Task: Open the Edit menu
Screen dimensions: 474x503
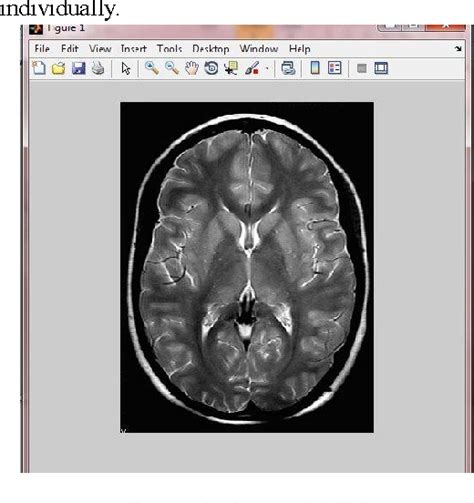Action: tap(70, 49)
